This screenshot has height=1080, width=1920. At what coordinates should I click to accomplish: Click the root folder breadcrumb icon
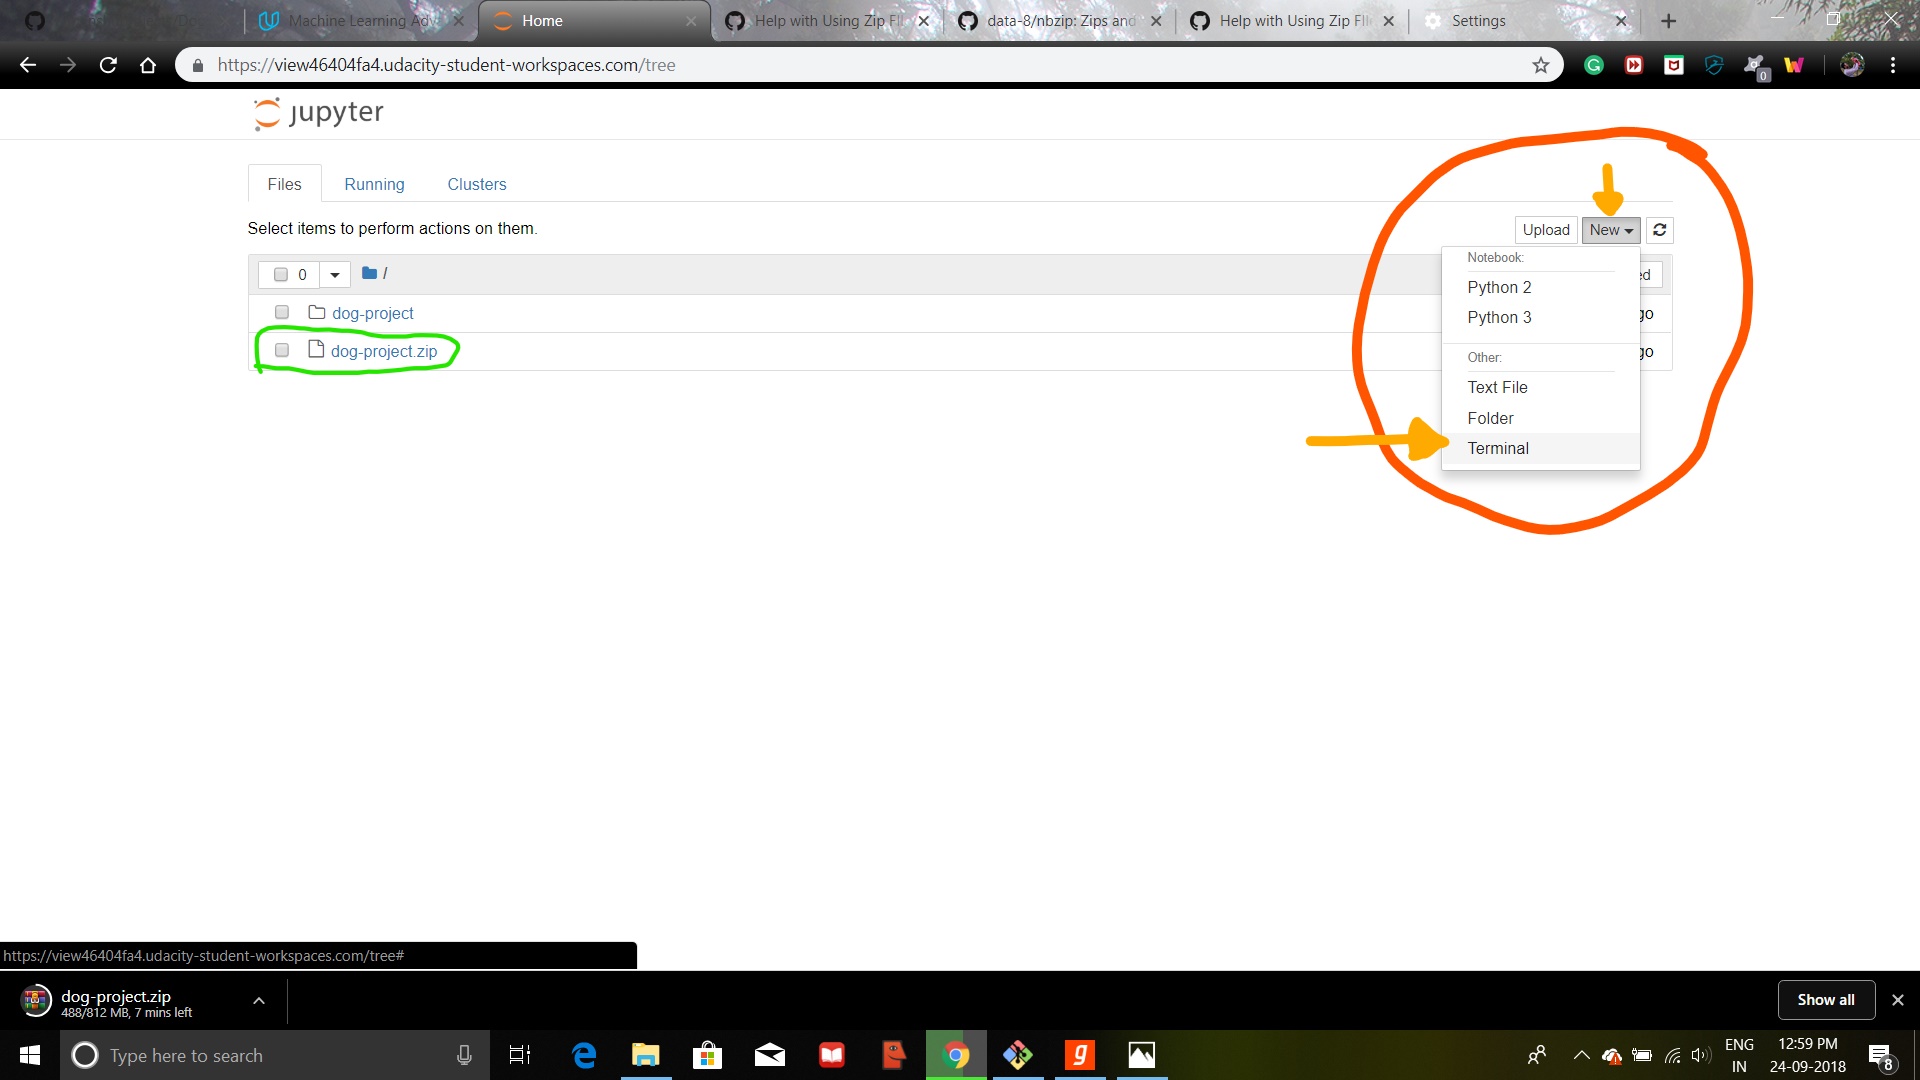(369, 273)
